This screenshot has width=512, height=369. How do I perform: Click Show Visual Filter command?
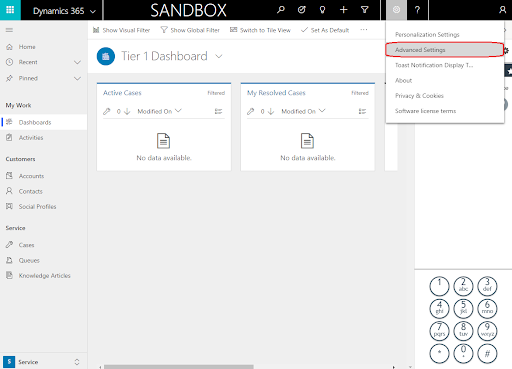coord(121,30)
